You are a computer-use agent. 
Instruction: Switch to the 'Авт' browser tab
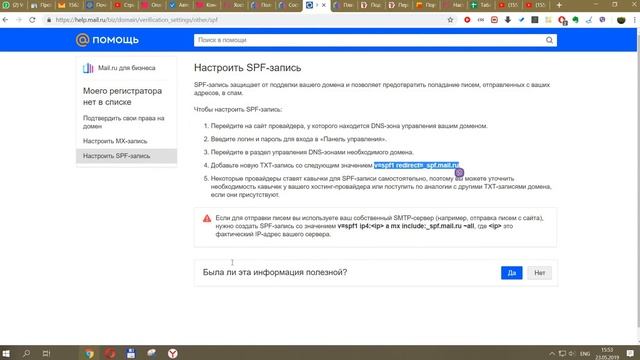coord(179,5)
